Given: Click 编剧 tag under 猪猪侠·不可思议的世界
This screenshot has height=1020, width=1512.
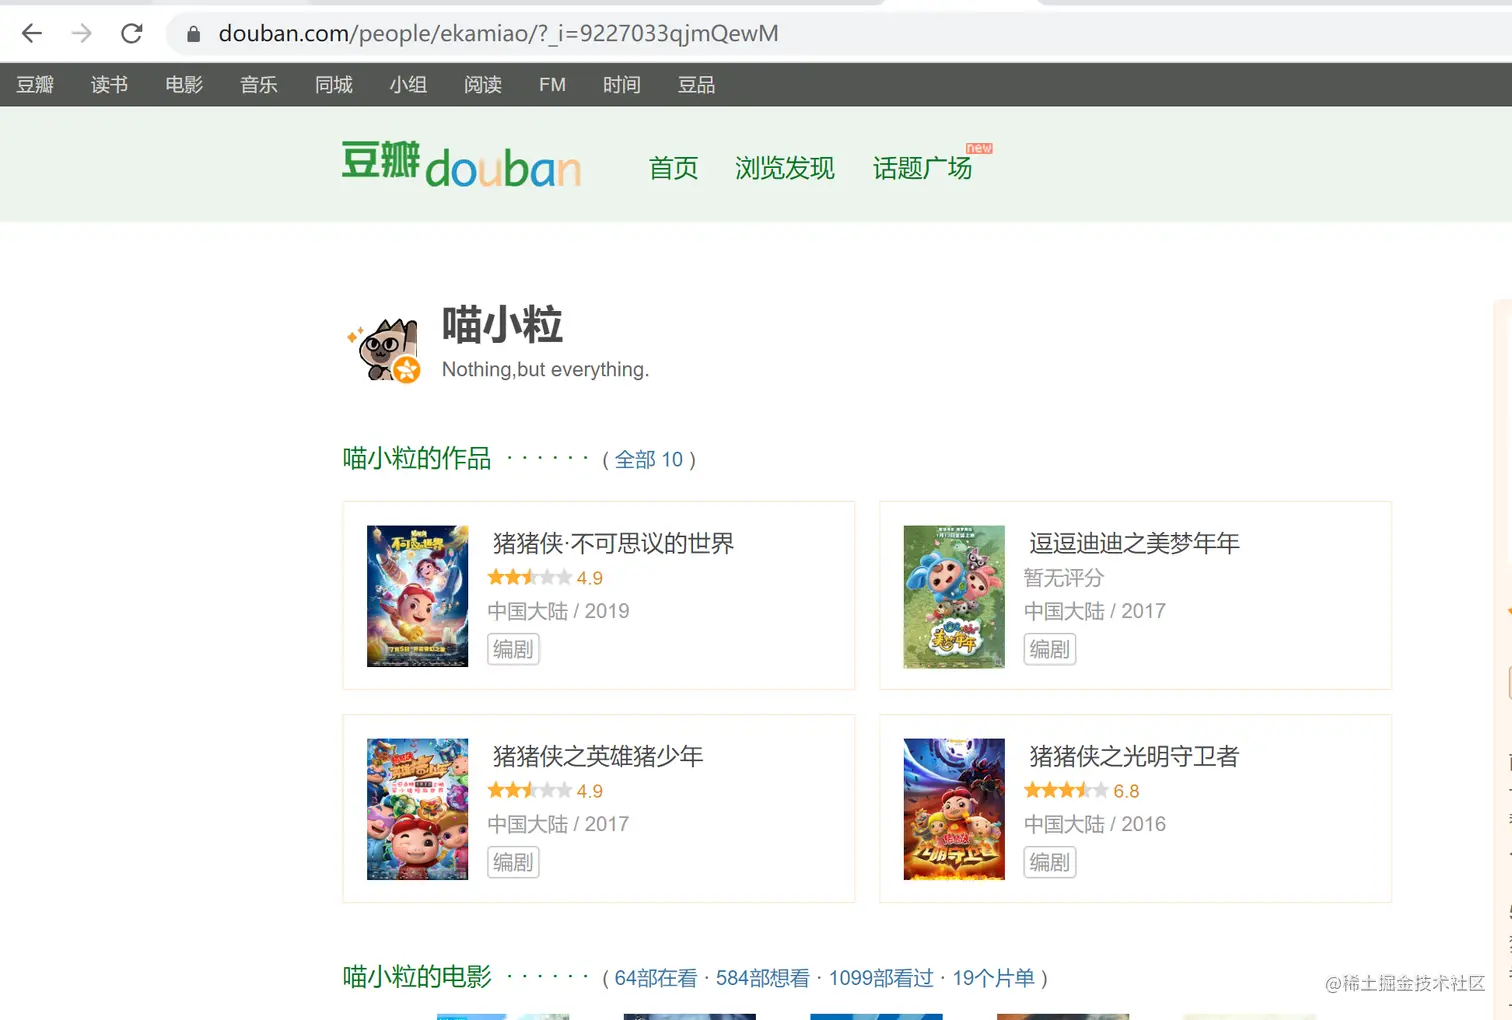Looking at the screenshot, I should coord(513,649).
